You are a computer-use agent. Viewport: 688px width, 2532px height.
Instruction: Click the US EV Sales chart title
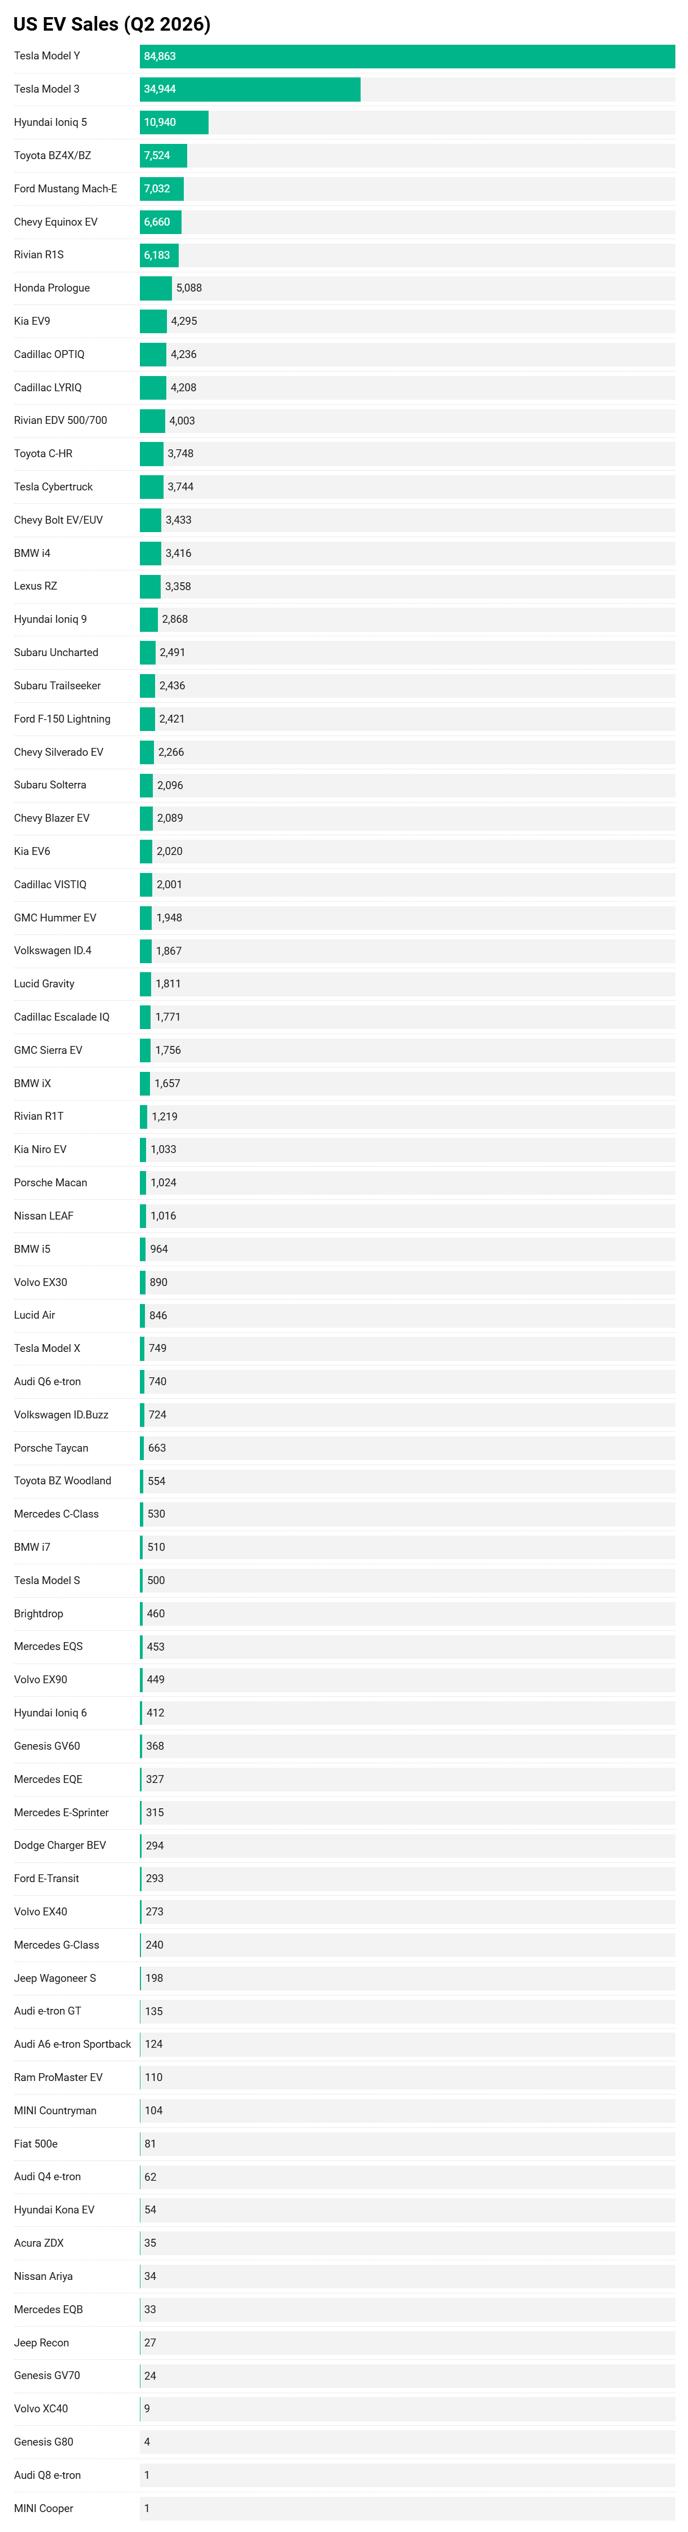pos(112,23)
